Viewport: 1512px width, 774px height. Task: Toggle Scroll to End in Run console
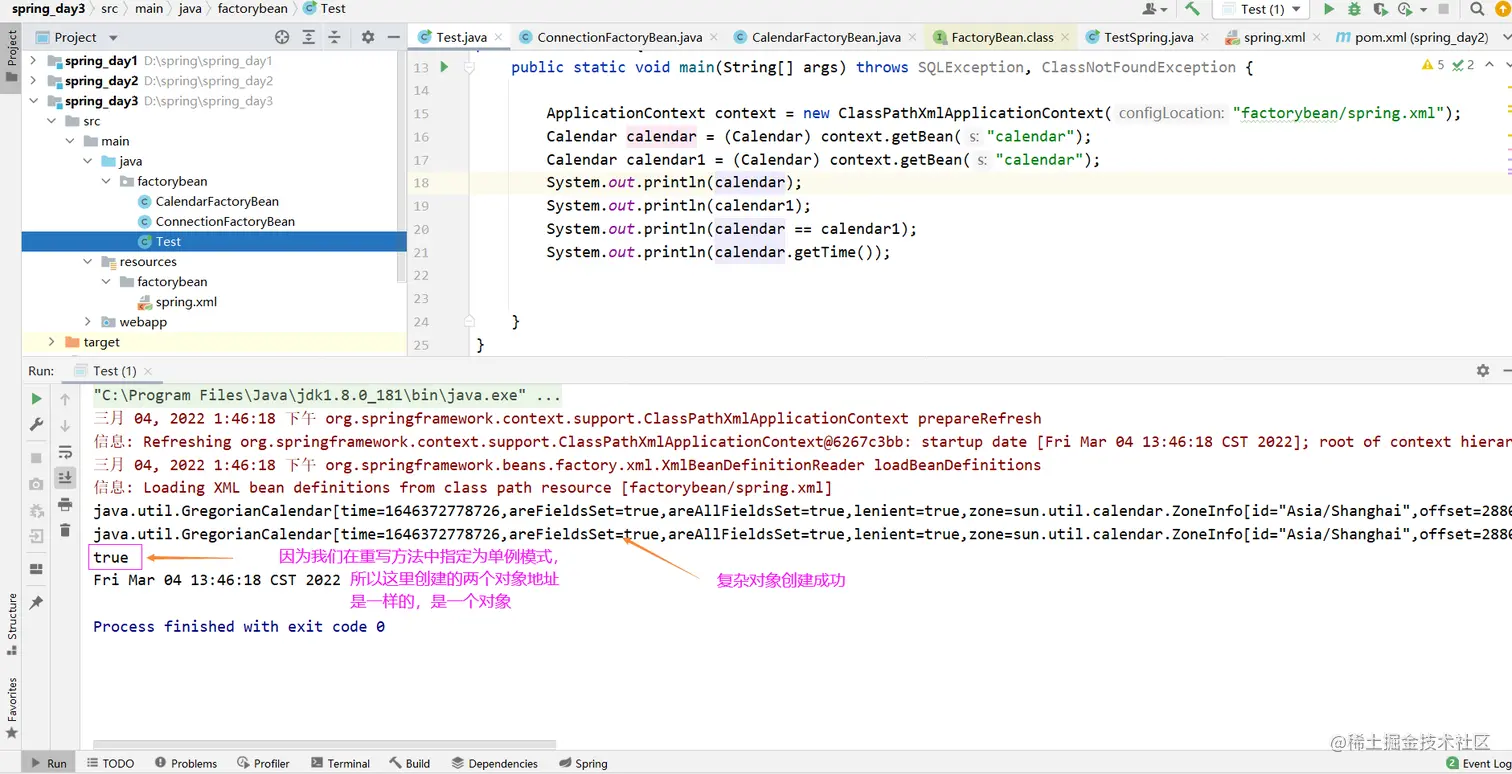[65, 478]
